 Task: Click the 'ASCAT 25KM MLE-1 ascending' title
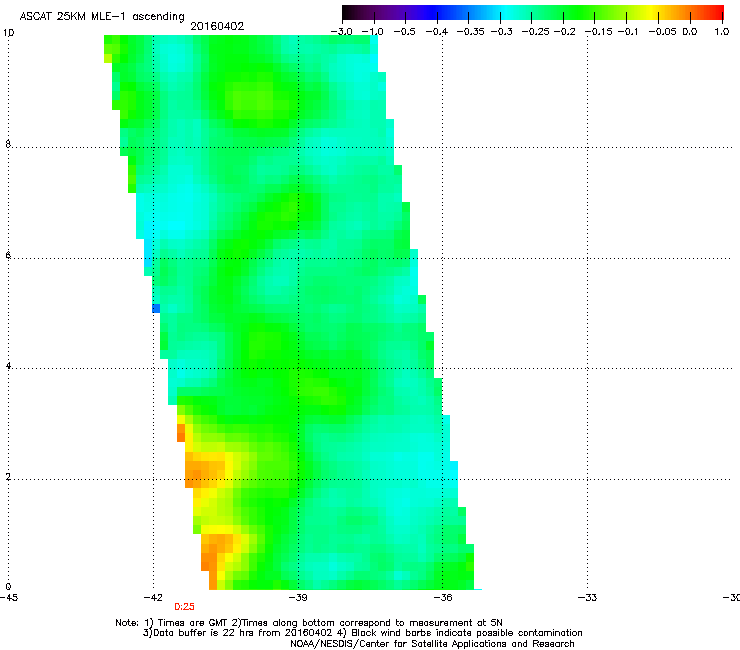coord(102,17)
